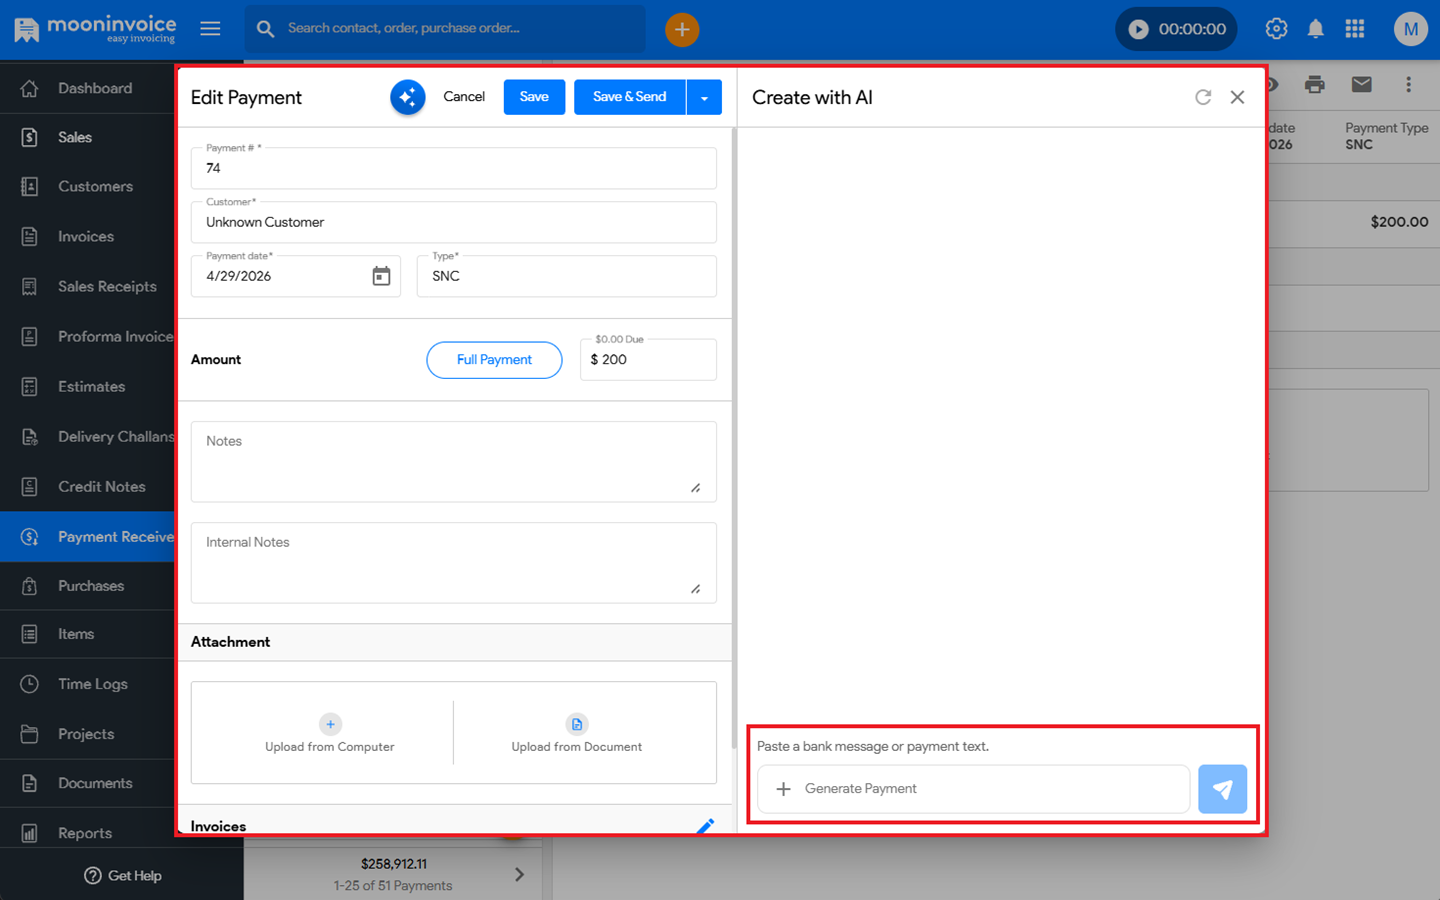The height and width of the screenshot is (900, 1440).
Task: Open the payment date calendar picker
Action: pyautogui.click(x=381, y=276)
